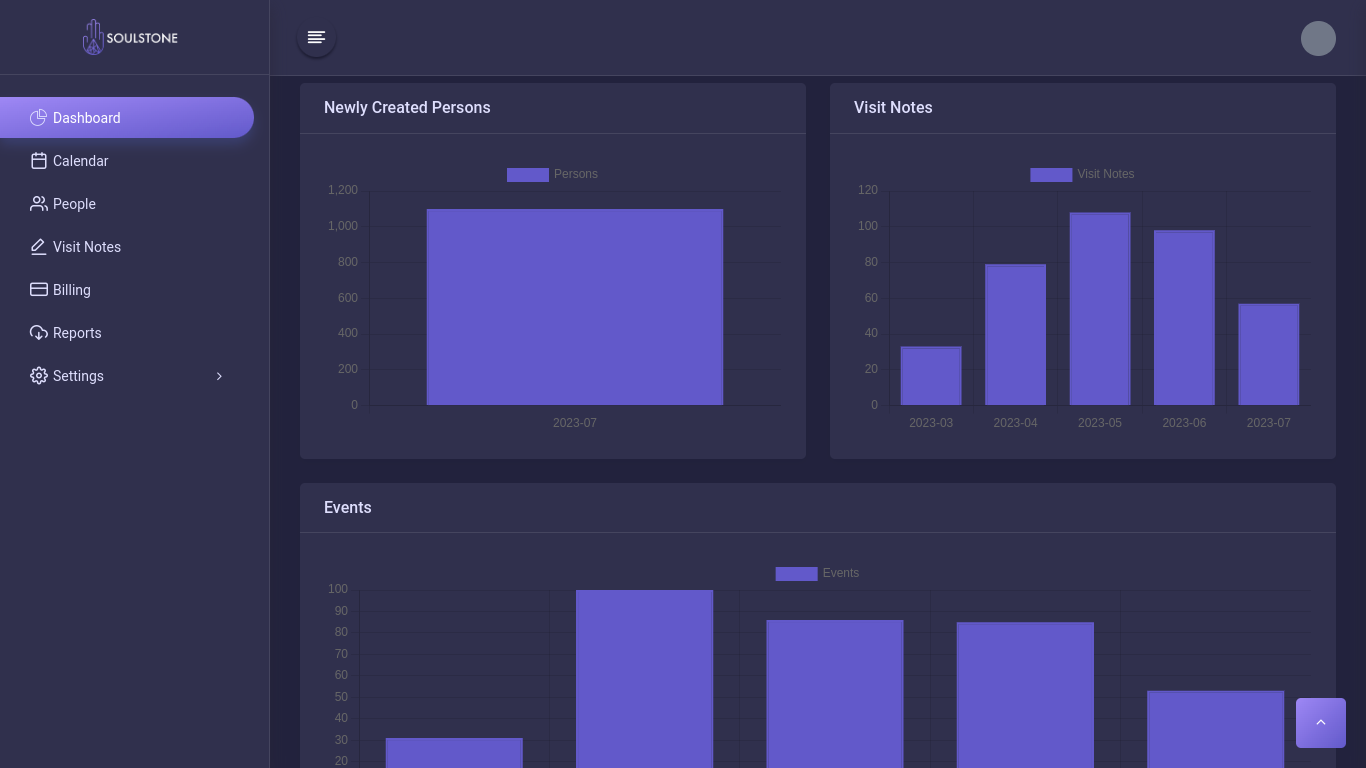Click the scroll-to-top button
This screenshot has height=768, width=1366.
(x=1320, y=722)
